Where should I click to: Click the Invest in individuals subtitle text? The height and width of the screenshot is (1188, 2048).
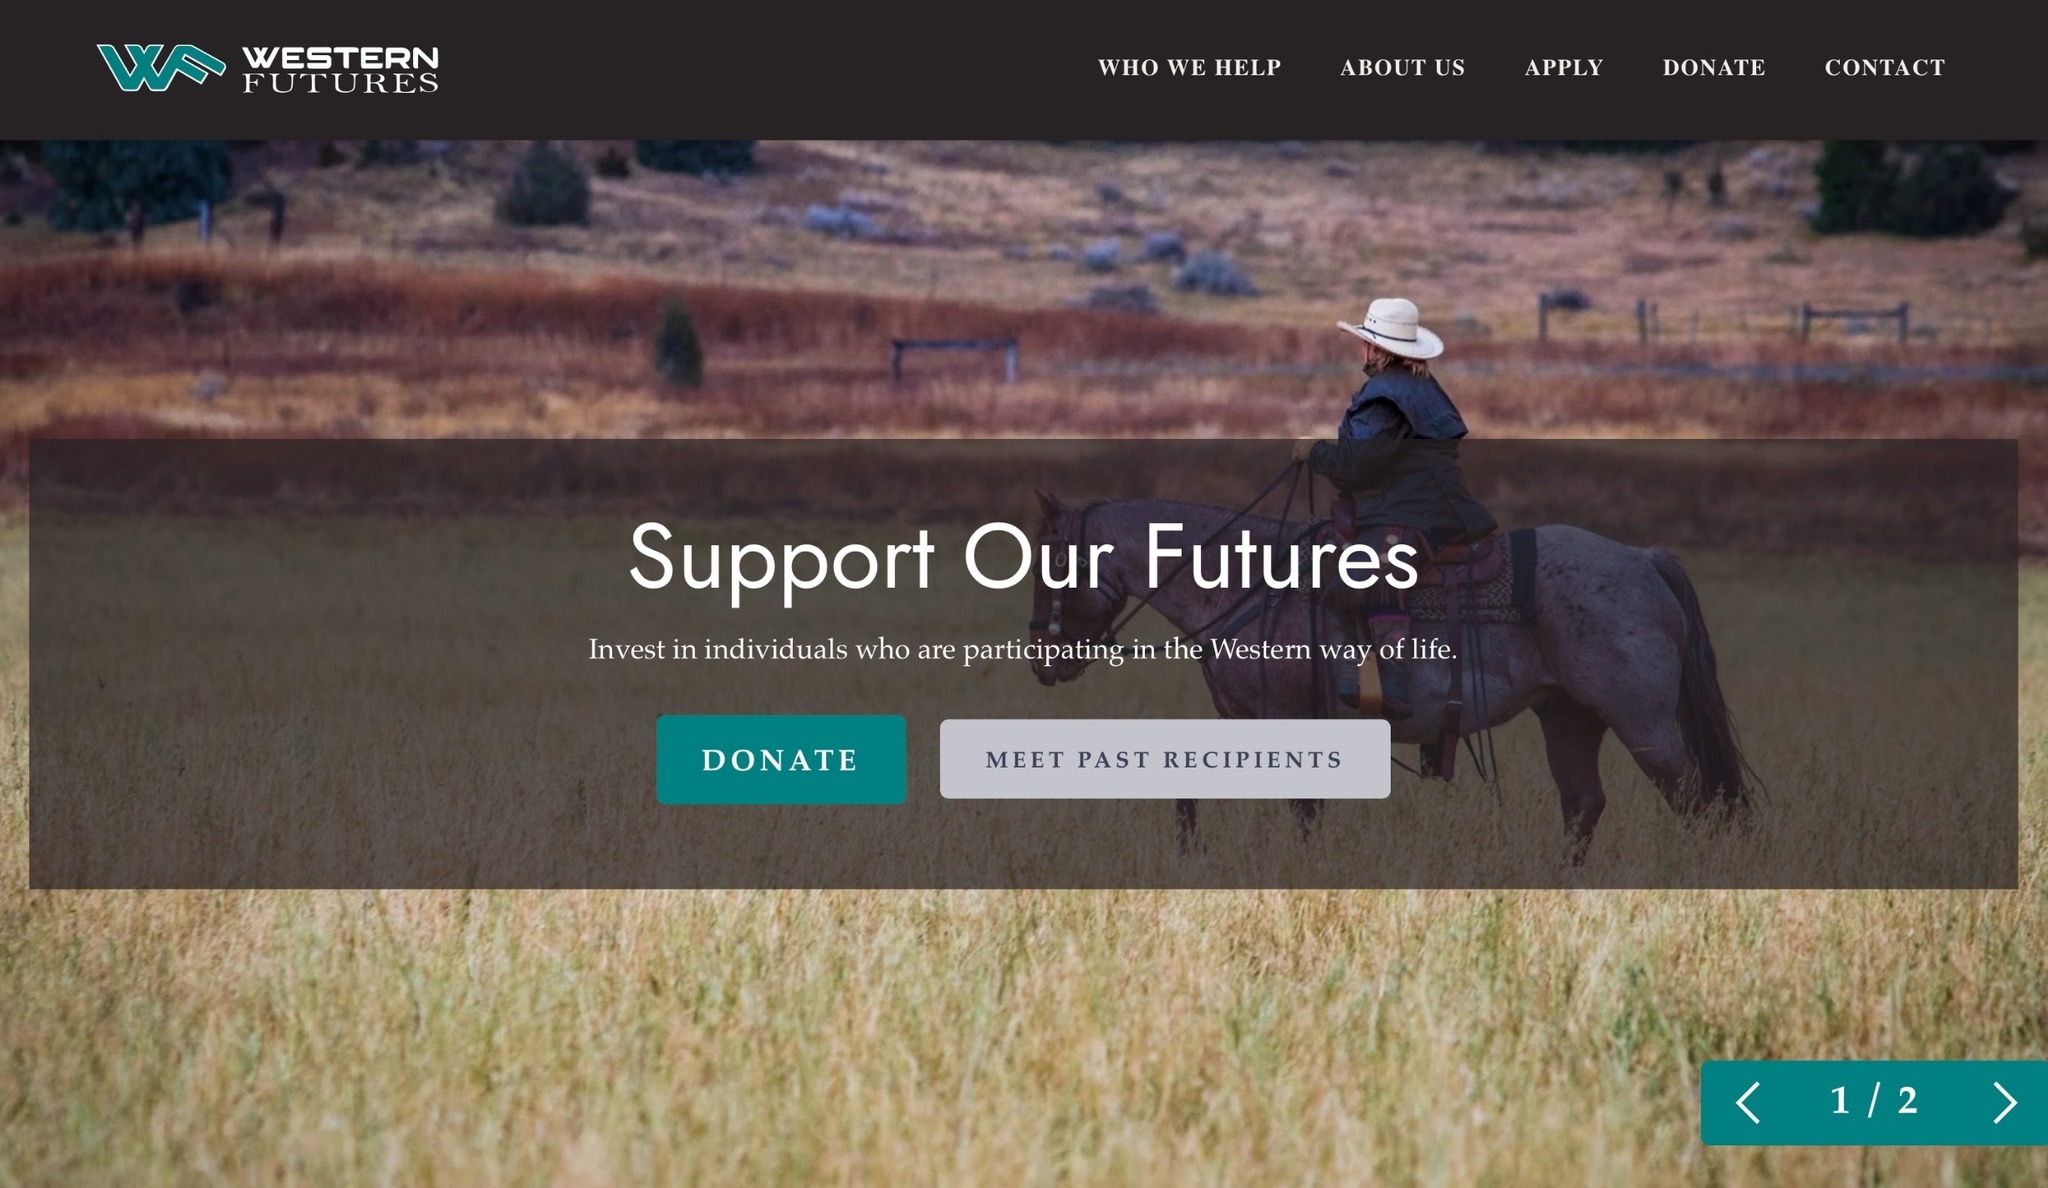click(1023, 649)
